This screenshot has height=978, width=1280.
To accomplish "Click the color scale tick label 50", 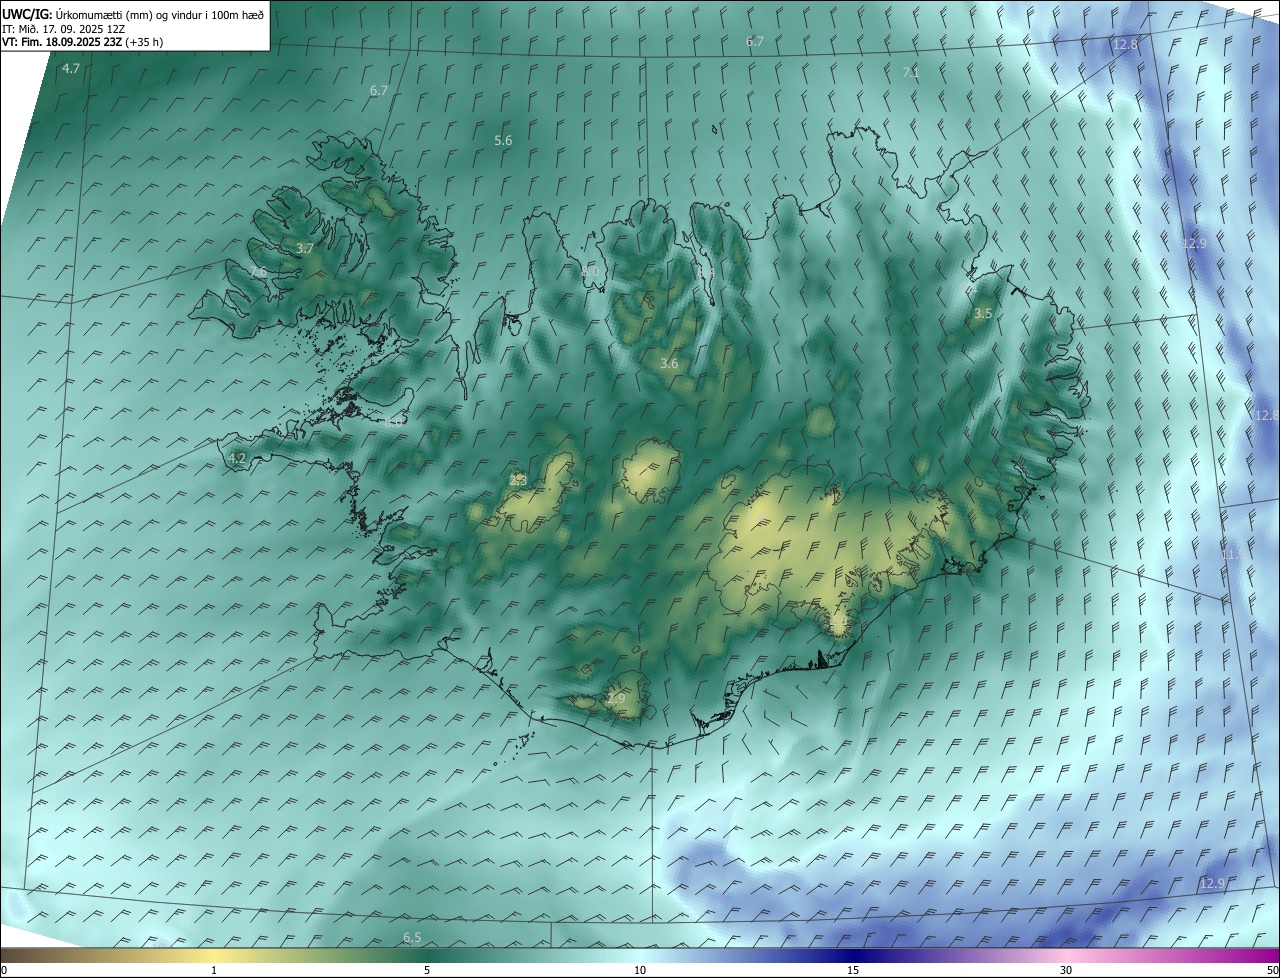I will 1272,970.
